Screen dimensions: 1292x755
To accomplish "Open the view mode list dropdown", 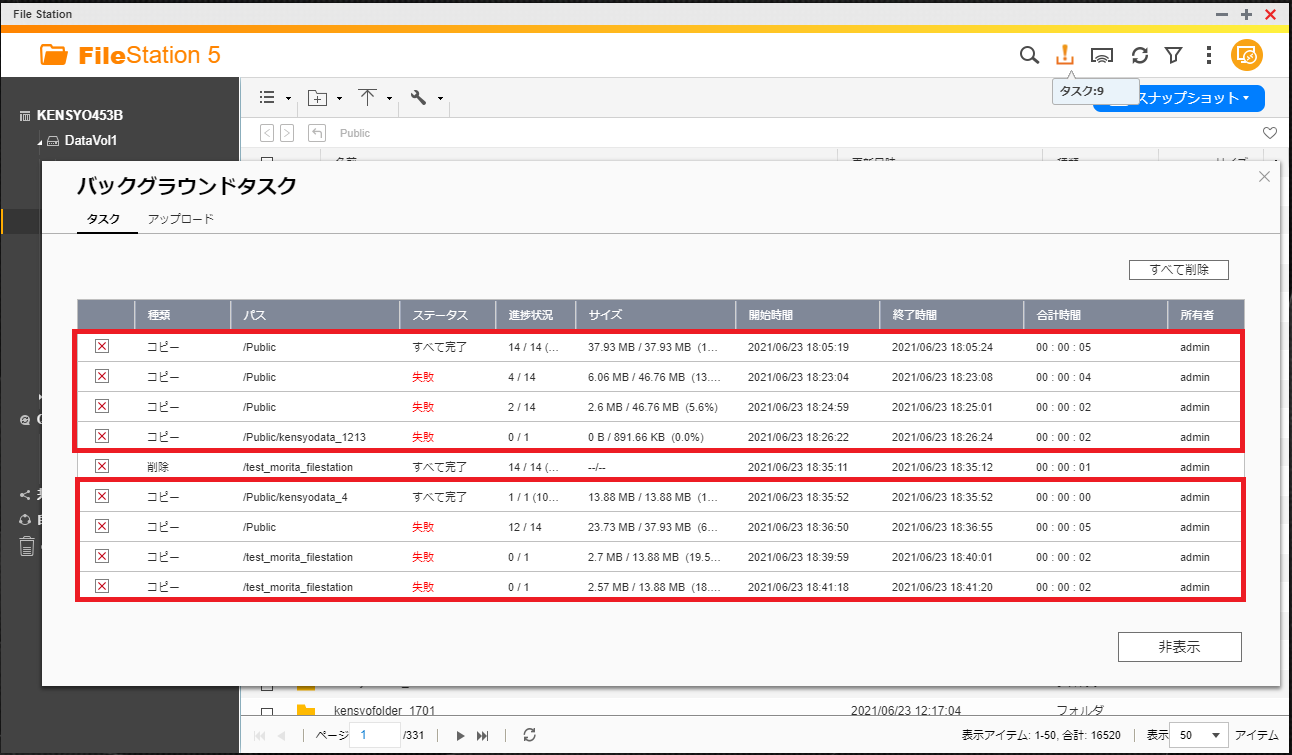I will pyautogui.click(x=274, y=98).
